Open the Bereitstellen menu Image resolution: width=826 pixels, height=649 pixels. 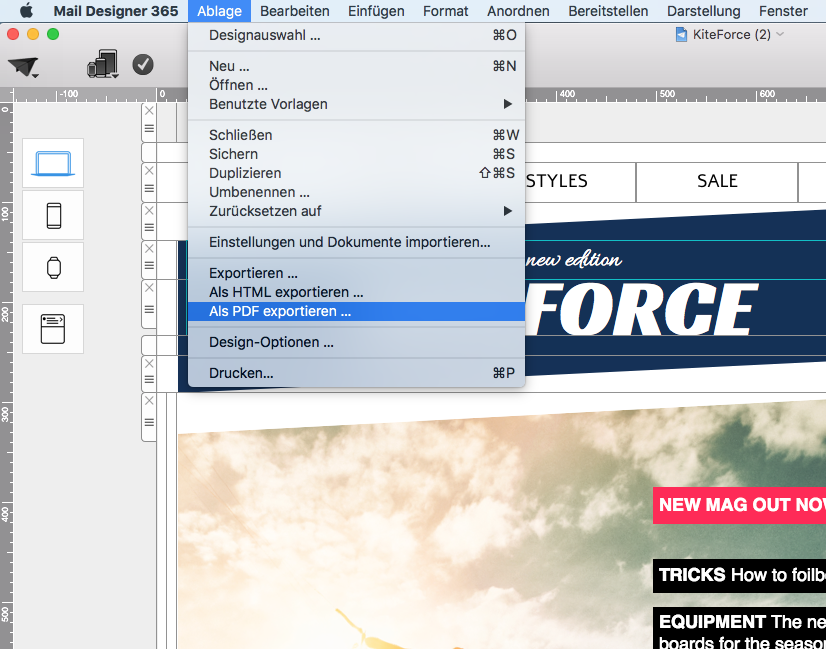coord(608,11)
